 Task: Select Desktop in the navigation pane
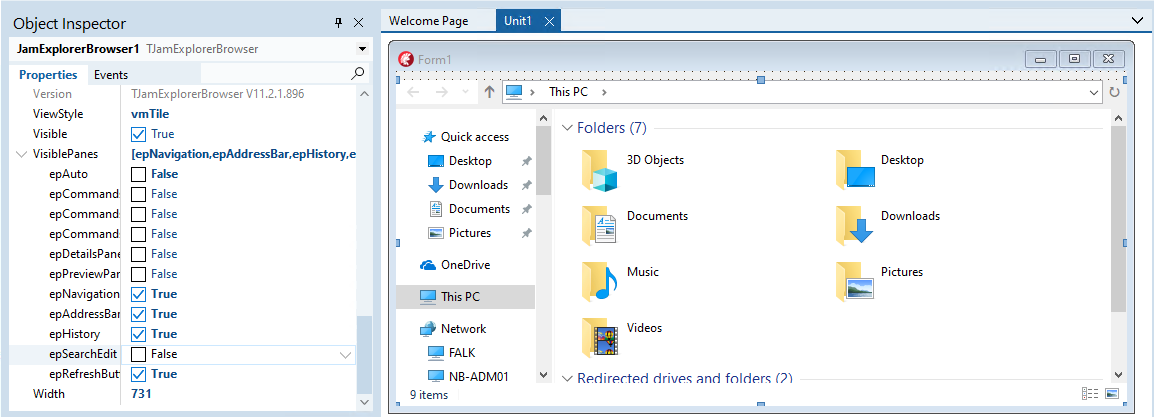[470, 161]
